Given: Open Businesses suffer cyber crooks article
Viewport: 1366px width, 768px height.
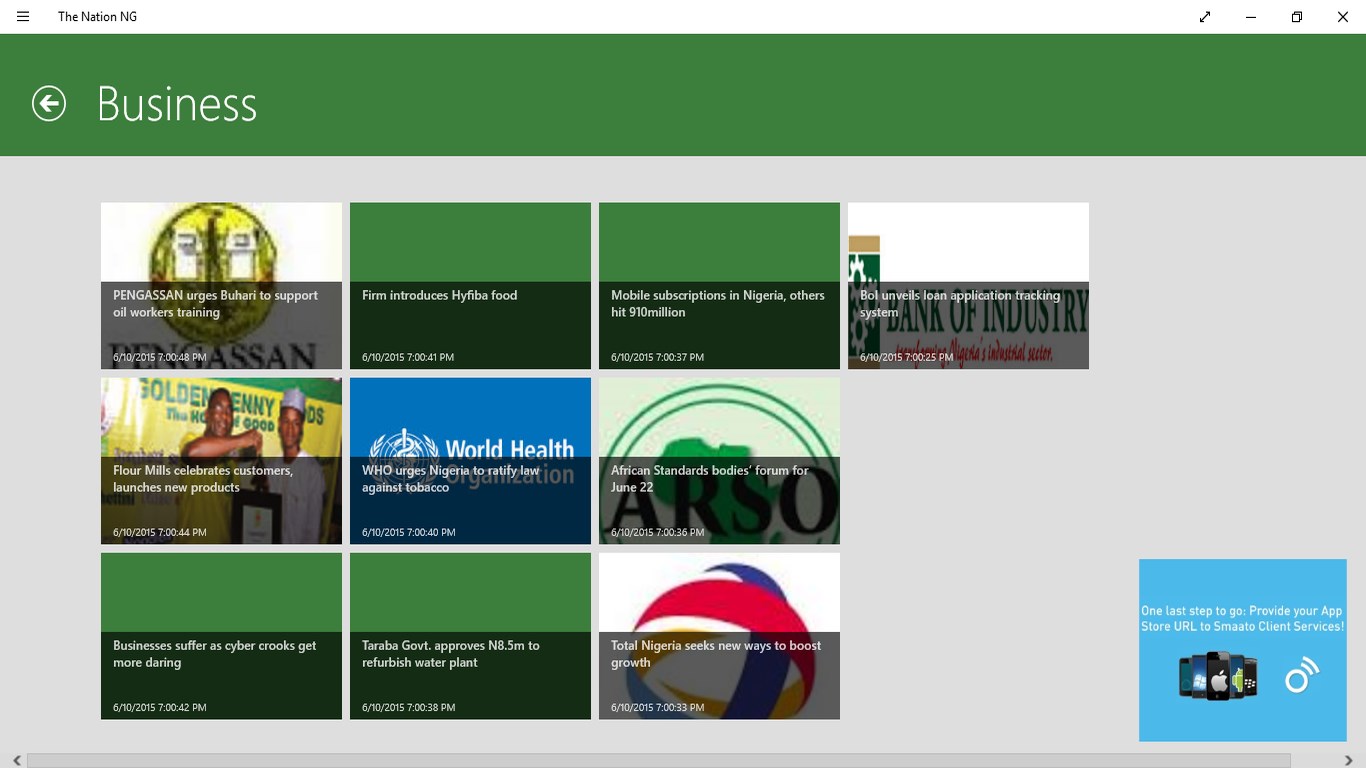Looking at the screenshot, I should (x=221, y=636).
